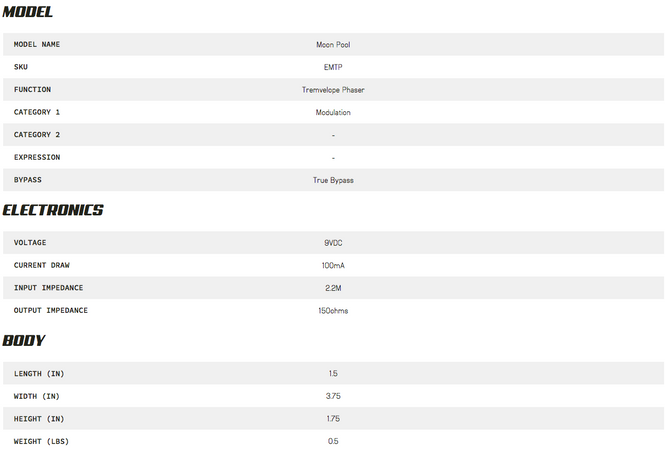Click the Modulation category value
The width and height of the screenshot is (665, 450).
pyautogui.click(x=333, y=112)
